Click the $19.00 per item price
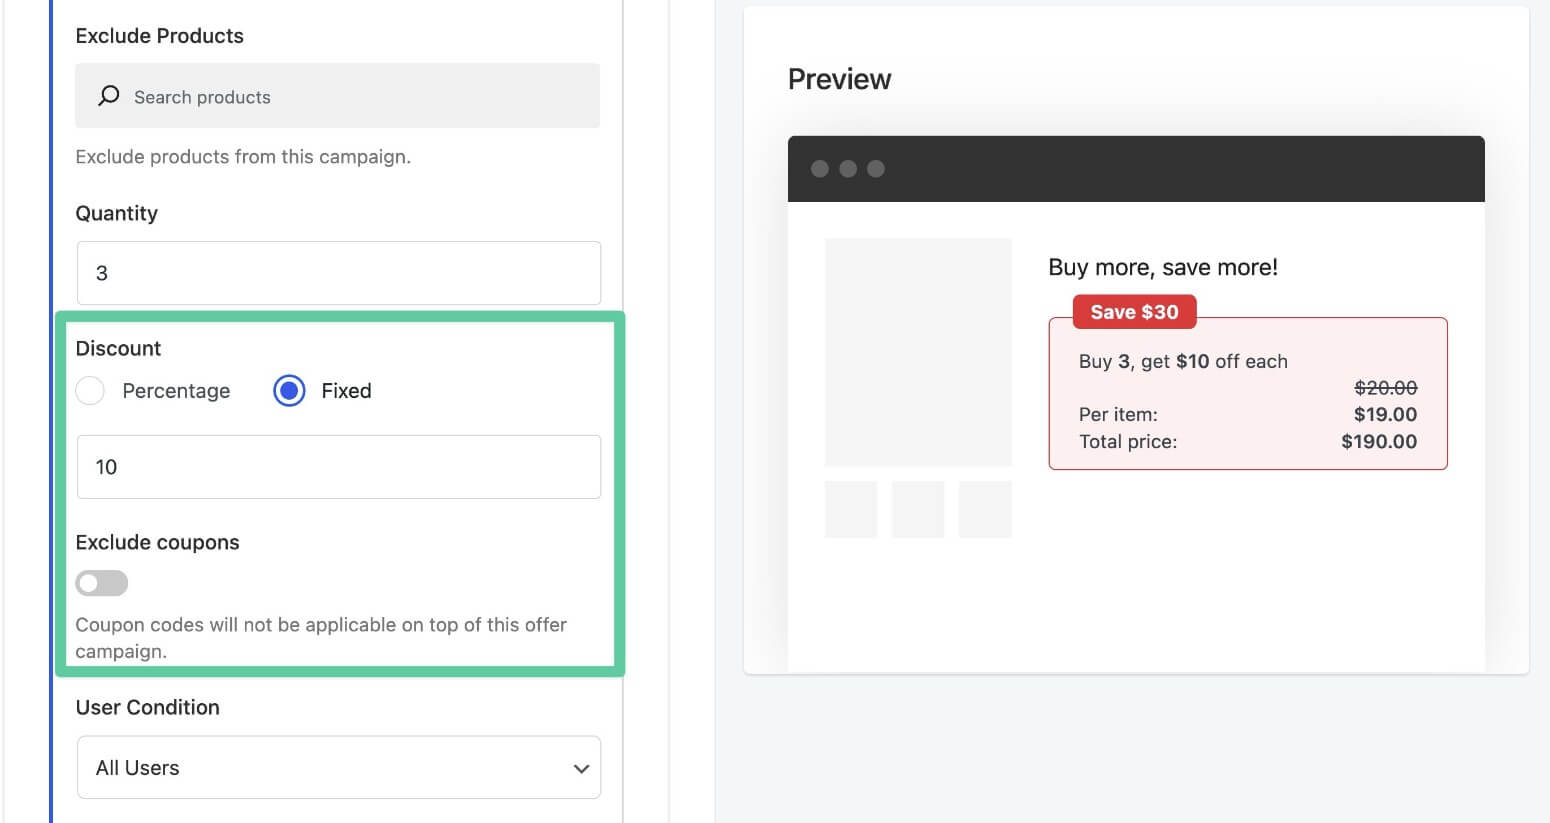Screen dimensions: 1550x823 1385,414
